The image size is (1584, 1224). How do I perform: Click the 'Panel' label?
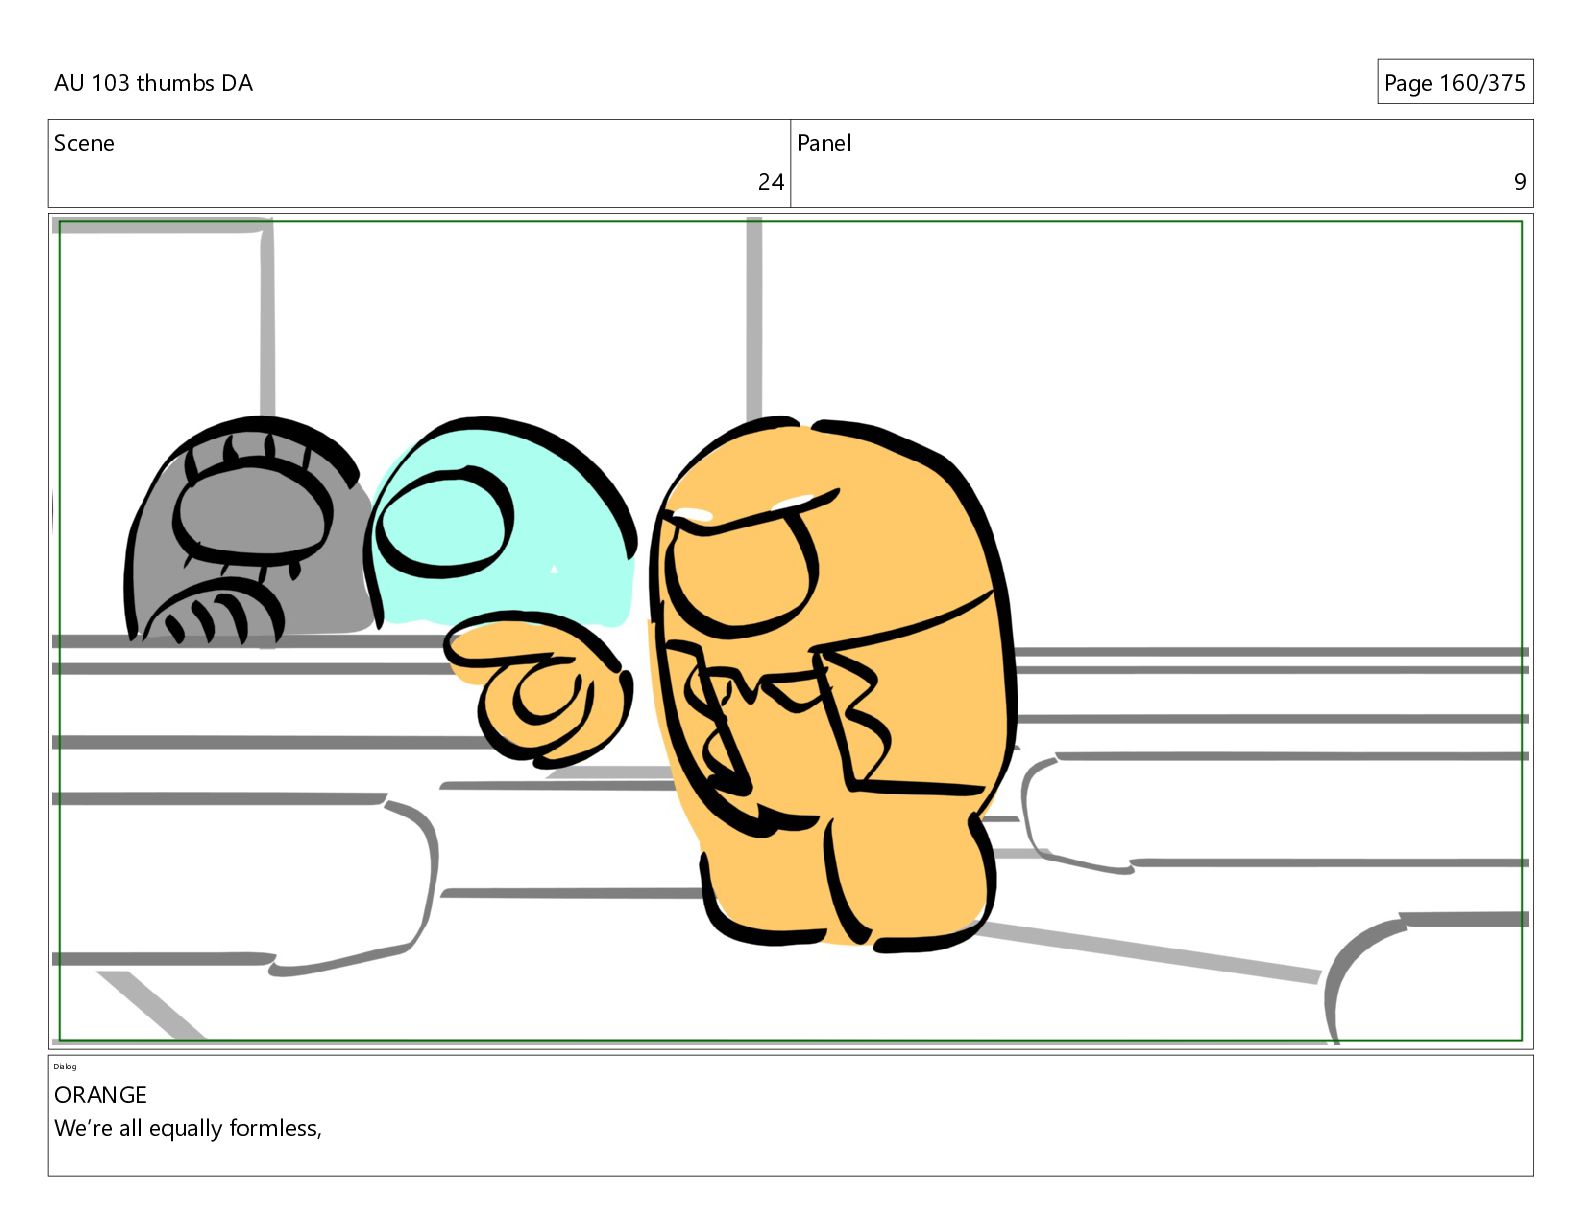point(824,143)
